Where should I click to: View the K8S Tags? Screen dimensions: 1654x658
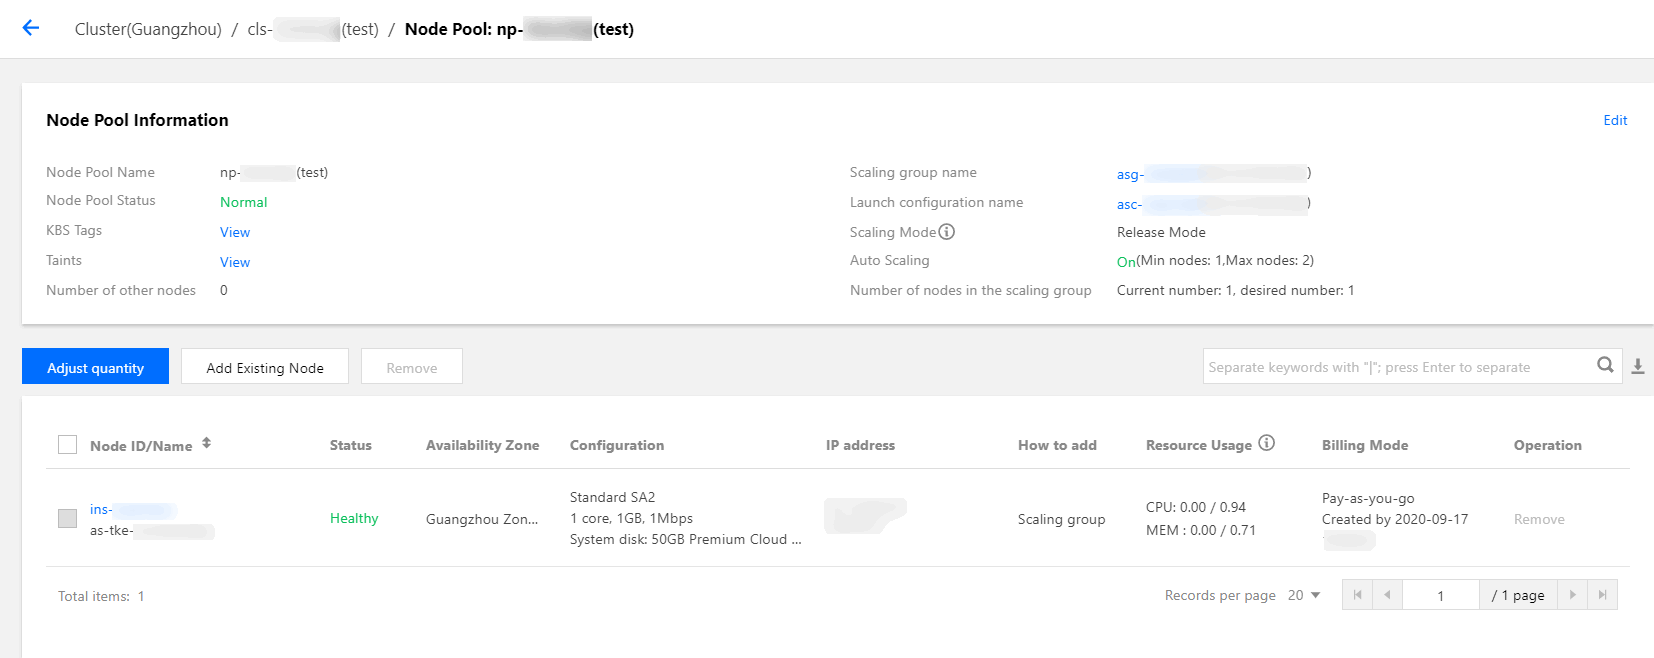(235, 232)
